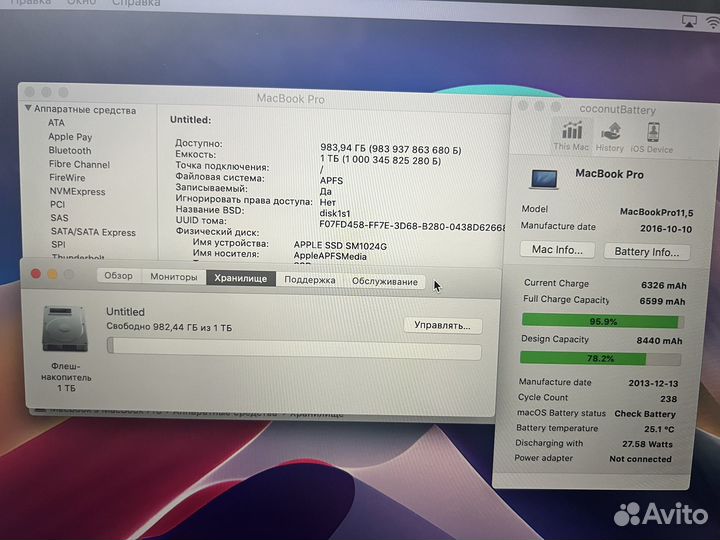Click the volume UUID value F07FD458
The image size is (720, 540).
[x=412, y=225]
